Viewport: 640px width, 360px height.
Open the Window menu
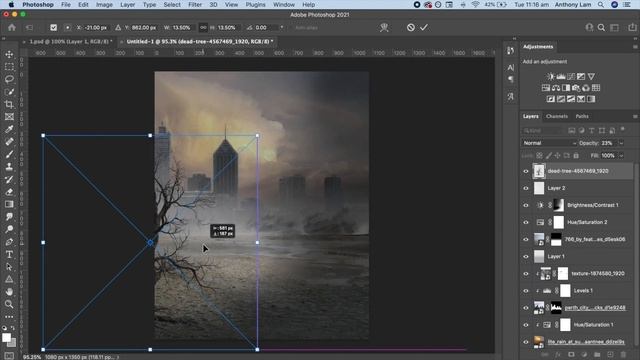point(284,4)
